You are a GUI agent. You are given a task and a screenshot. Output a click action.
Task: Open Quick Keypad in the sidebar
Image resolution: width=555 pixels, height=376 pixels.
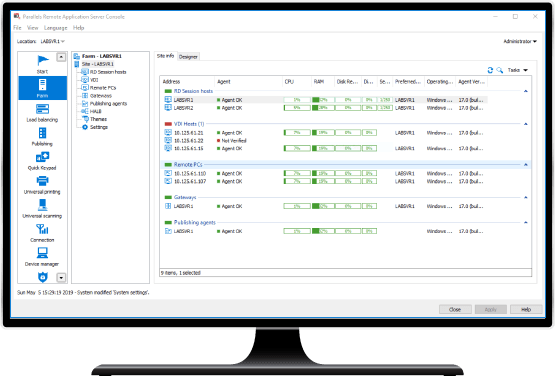click(x=42, y=157)
